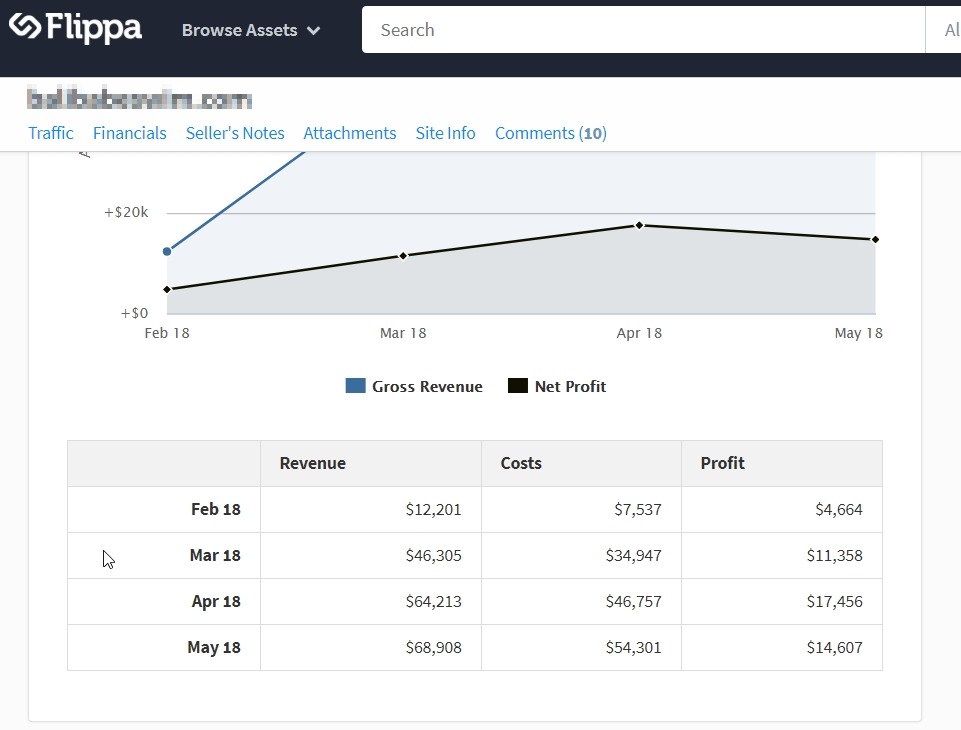Expand the Browse Assets menu
Image resolution: width=961 pixels, height=730 pixels.
(250, 30)
